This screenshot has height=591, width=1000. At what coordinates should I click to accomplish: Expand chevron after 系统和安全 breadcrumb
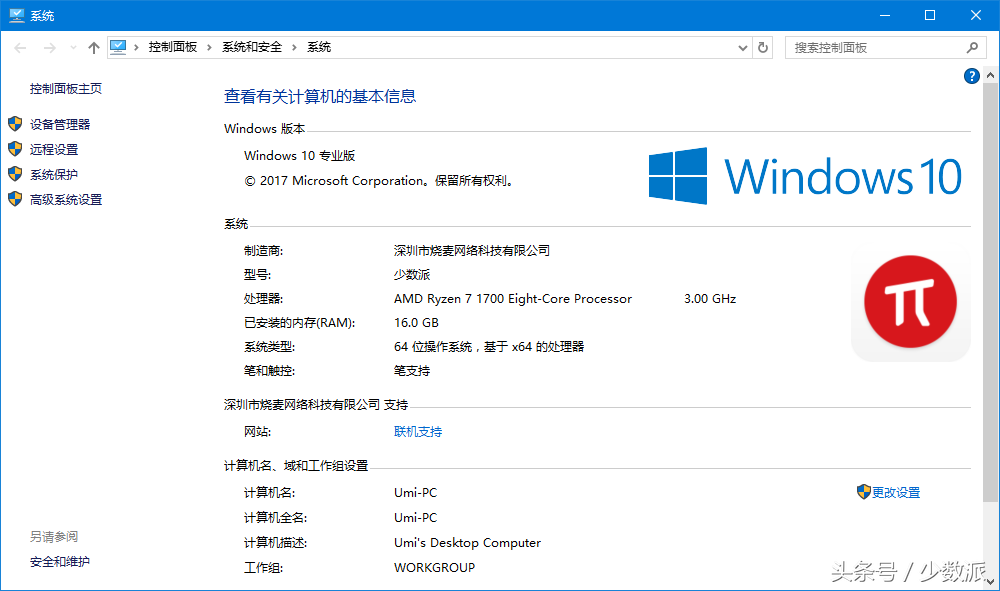click(x=295, y=47)
